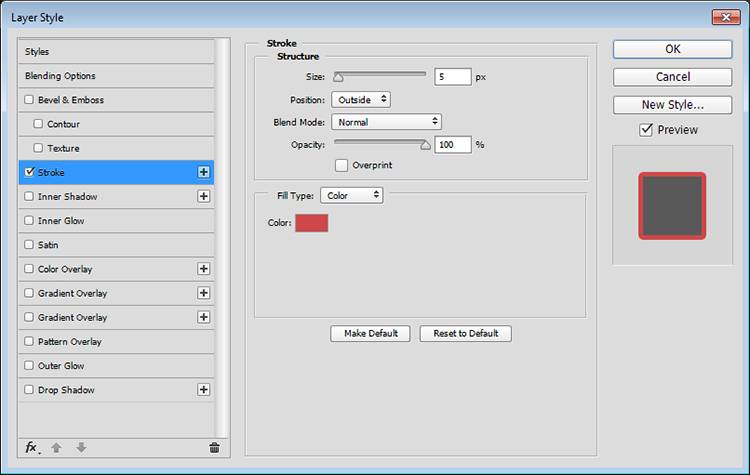Delete effect with the trash icon
Screen dimensions: 750x475
(x=214, y=448)
